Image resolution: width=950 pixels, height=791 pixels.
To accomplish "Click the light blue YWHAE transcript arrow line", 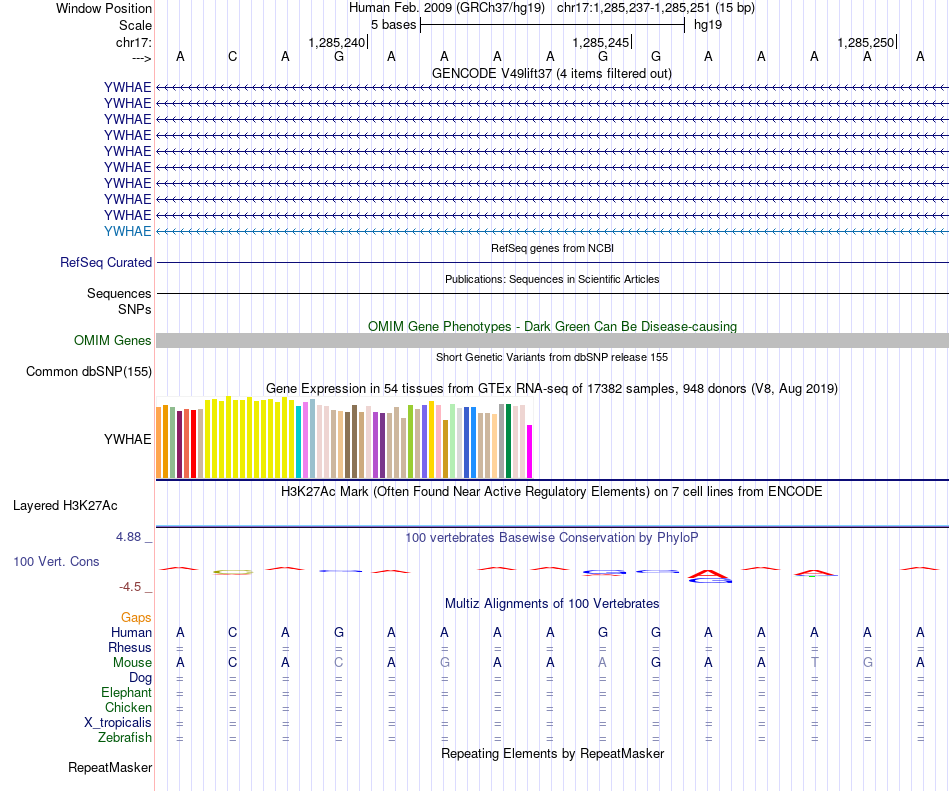I will 553,231.
